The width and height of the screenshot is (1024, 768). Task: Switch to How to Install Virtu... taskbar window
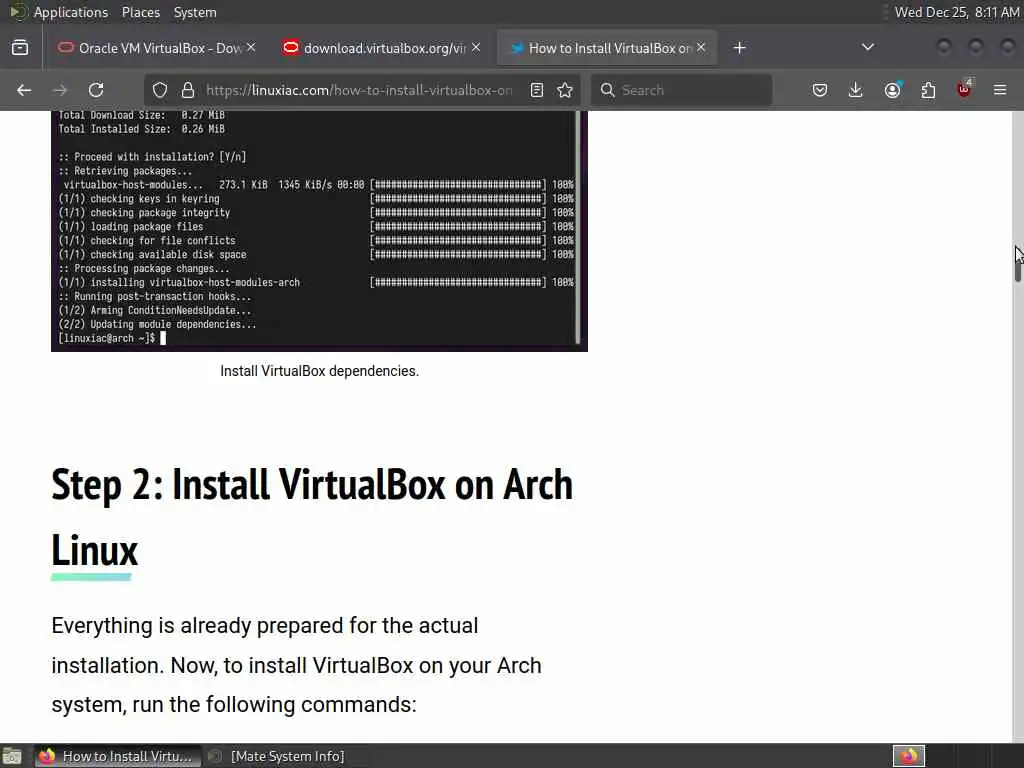117,756
